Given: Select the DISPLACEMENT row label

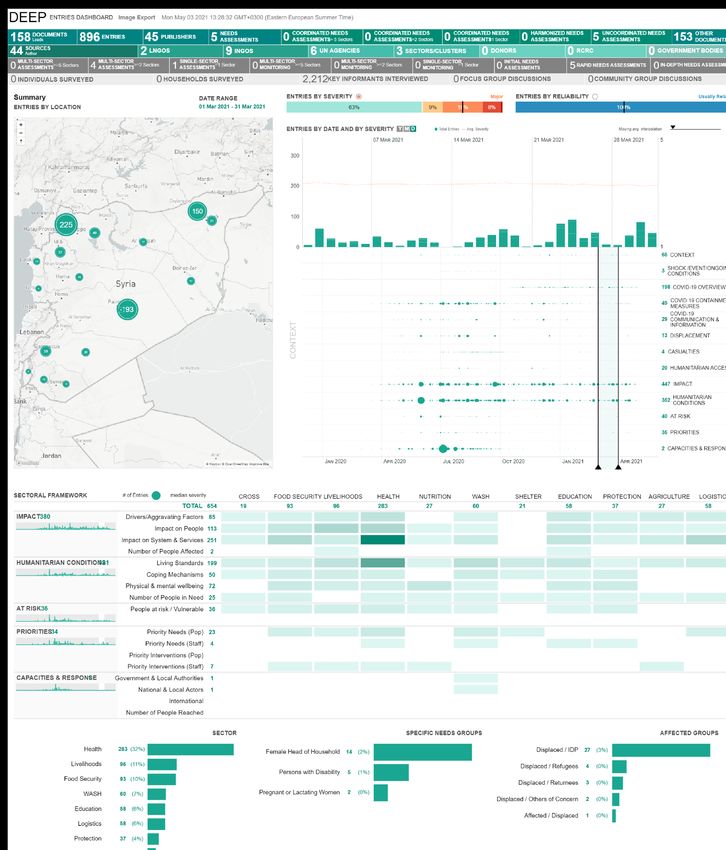Looking at the screenshot, I should [690, 336].
